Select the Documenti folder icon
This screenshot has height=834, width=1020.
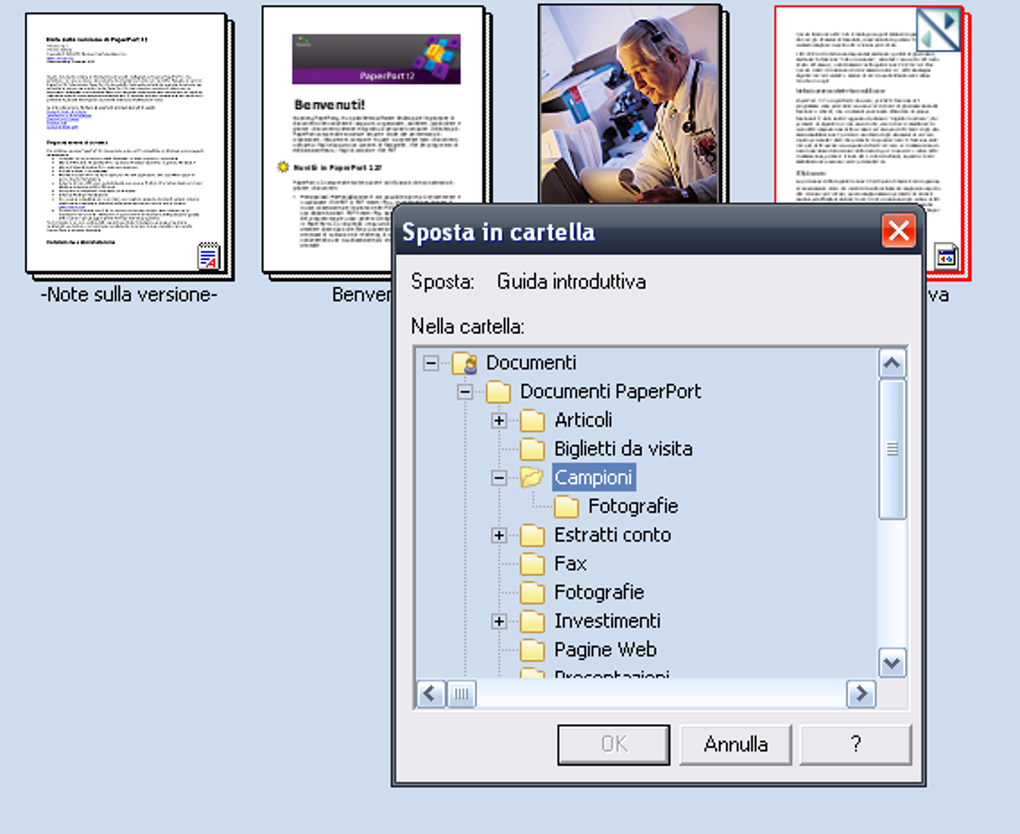coord(465,363)
